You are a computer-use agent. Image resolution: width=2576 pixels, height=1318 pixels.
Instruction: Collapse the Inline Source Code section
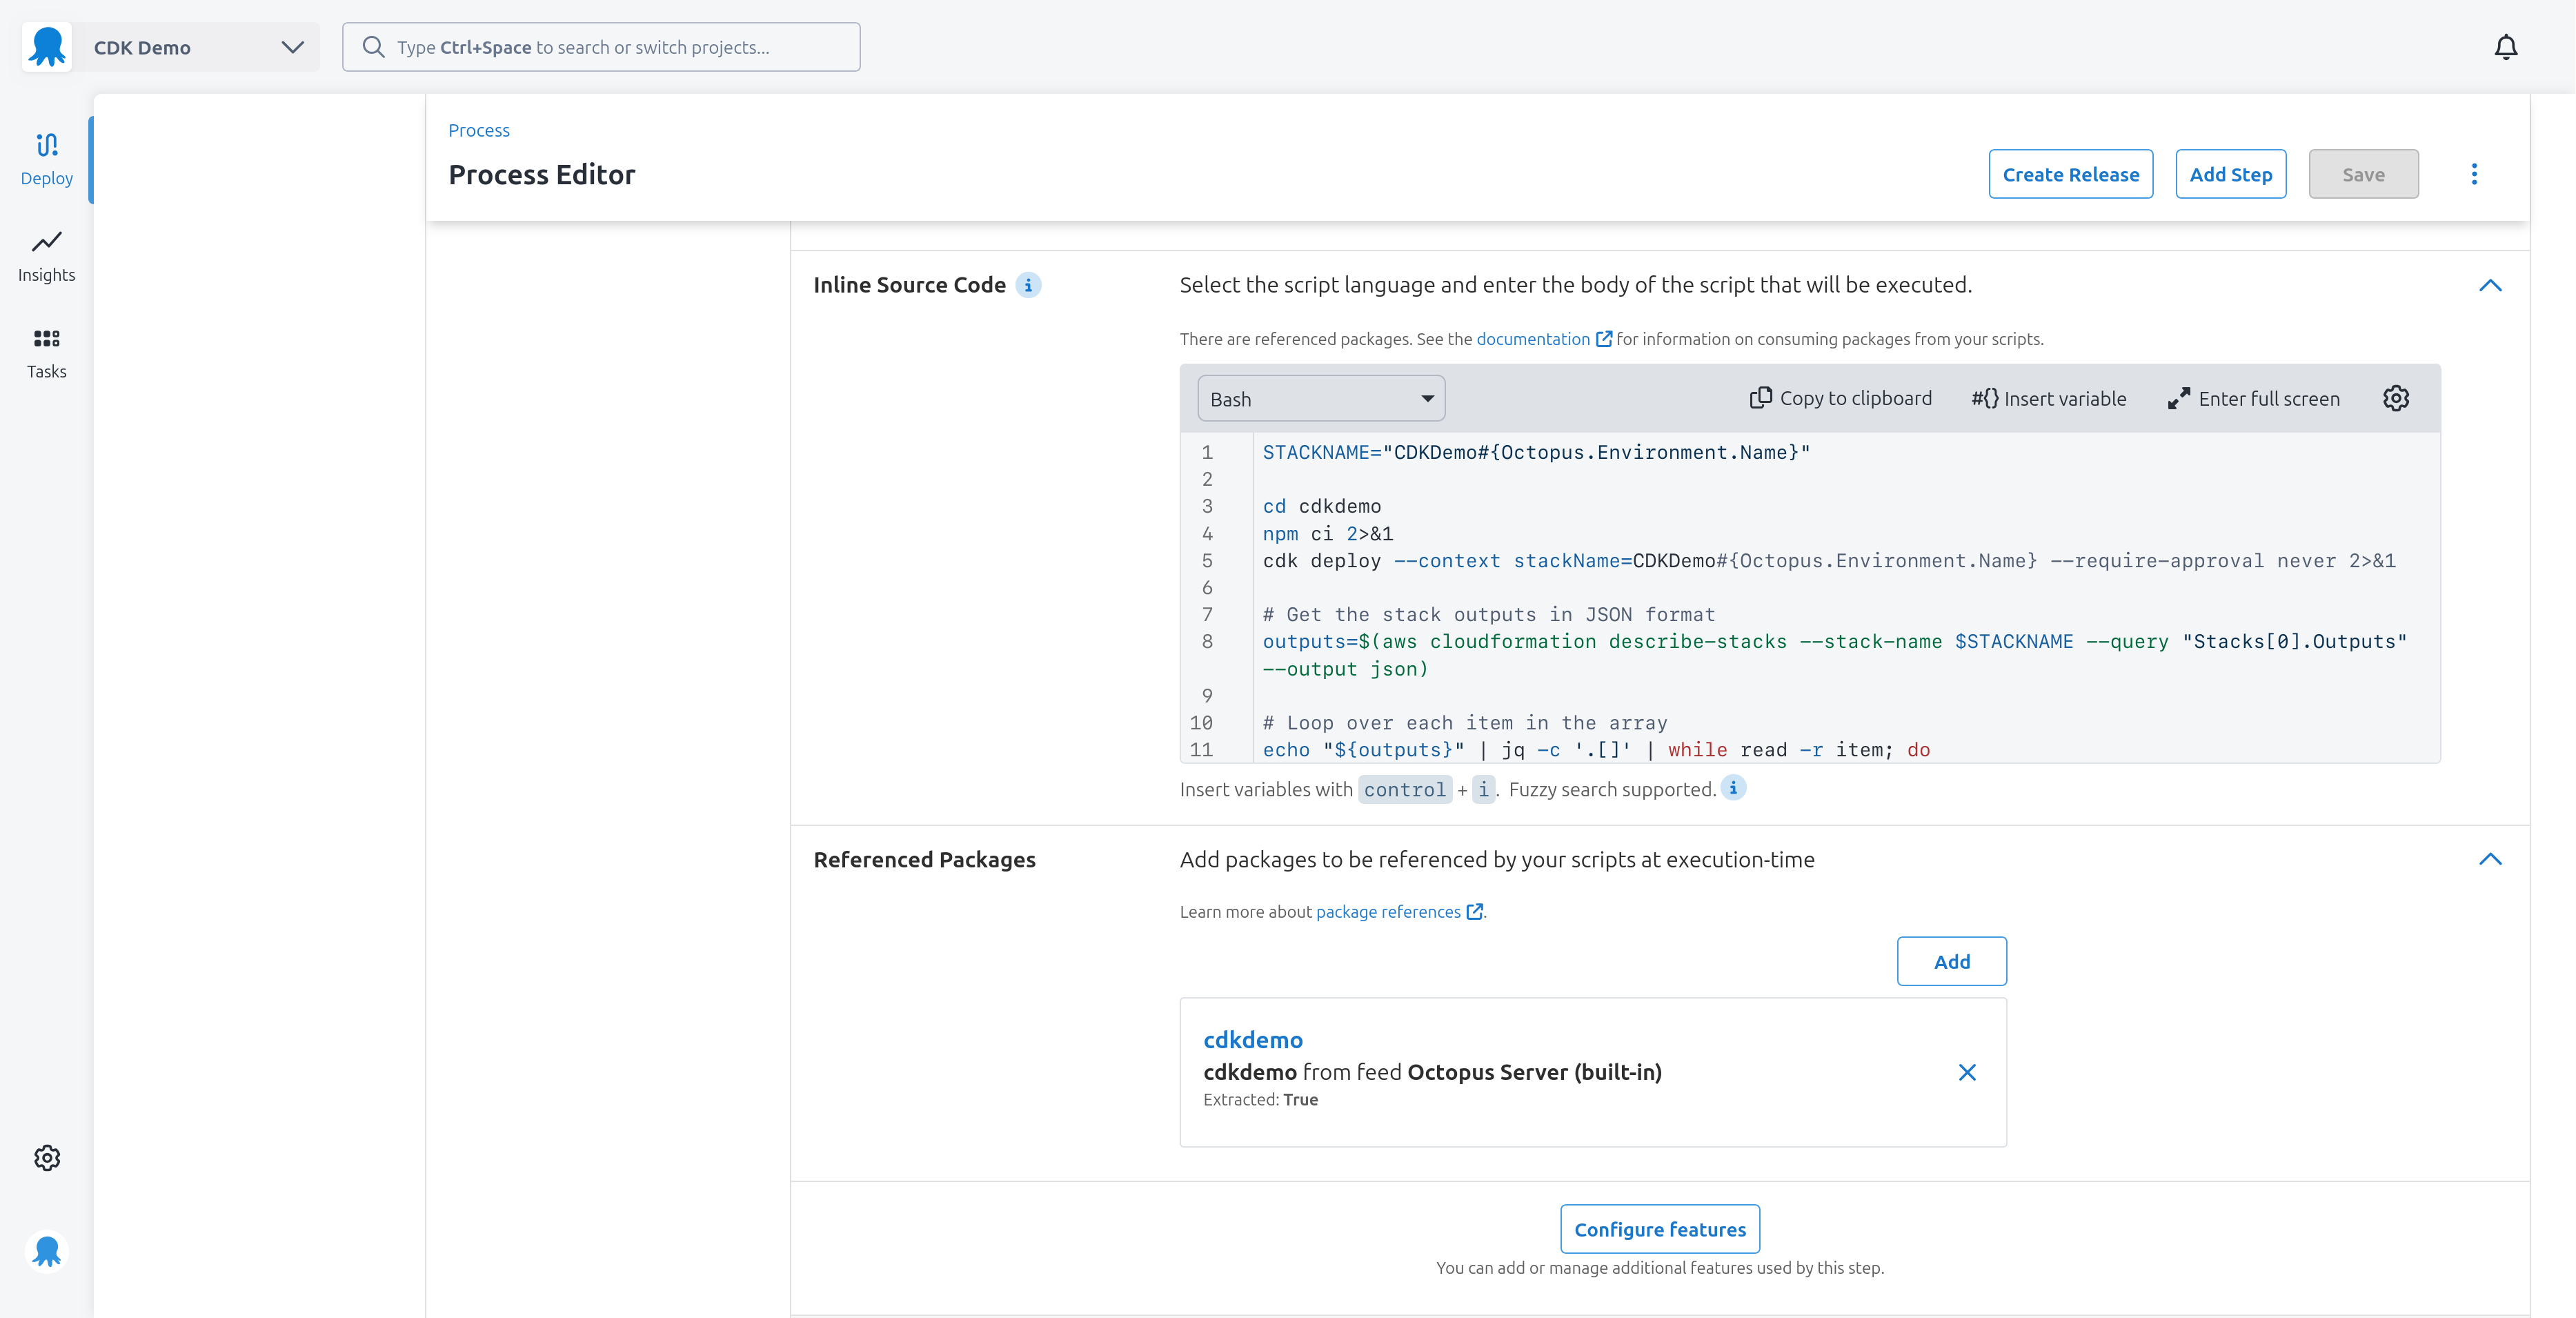pyautogui.click(x=2491, y=286)
